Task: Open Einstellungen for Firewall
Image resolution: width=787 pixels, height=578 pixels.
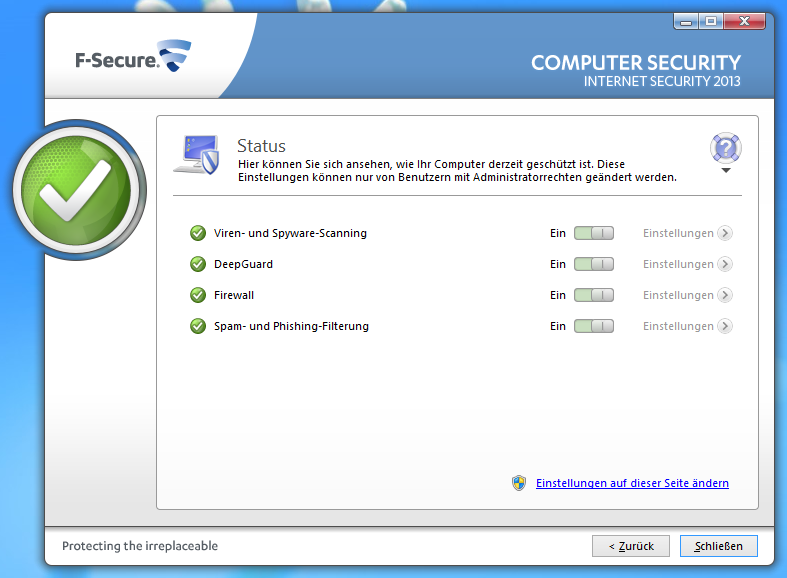Action: (678, 295)
